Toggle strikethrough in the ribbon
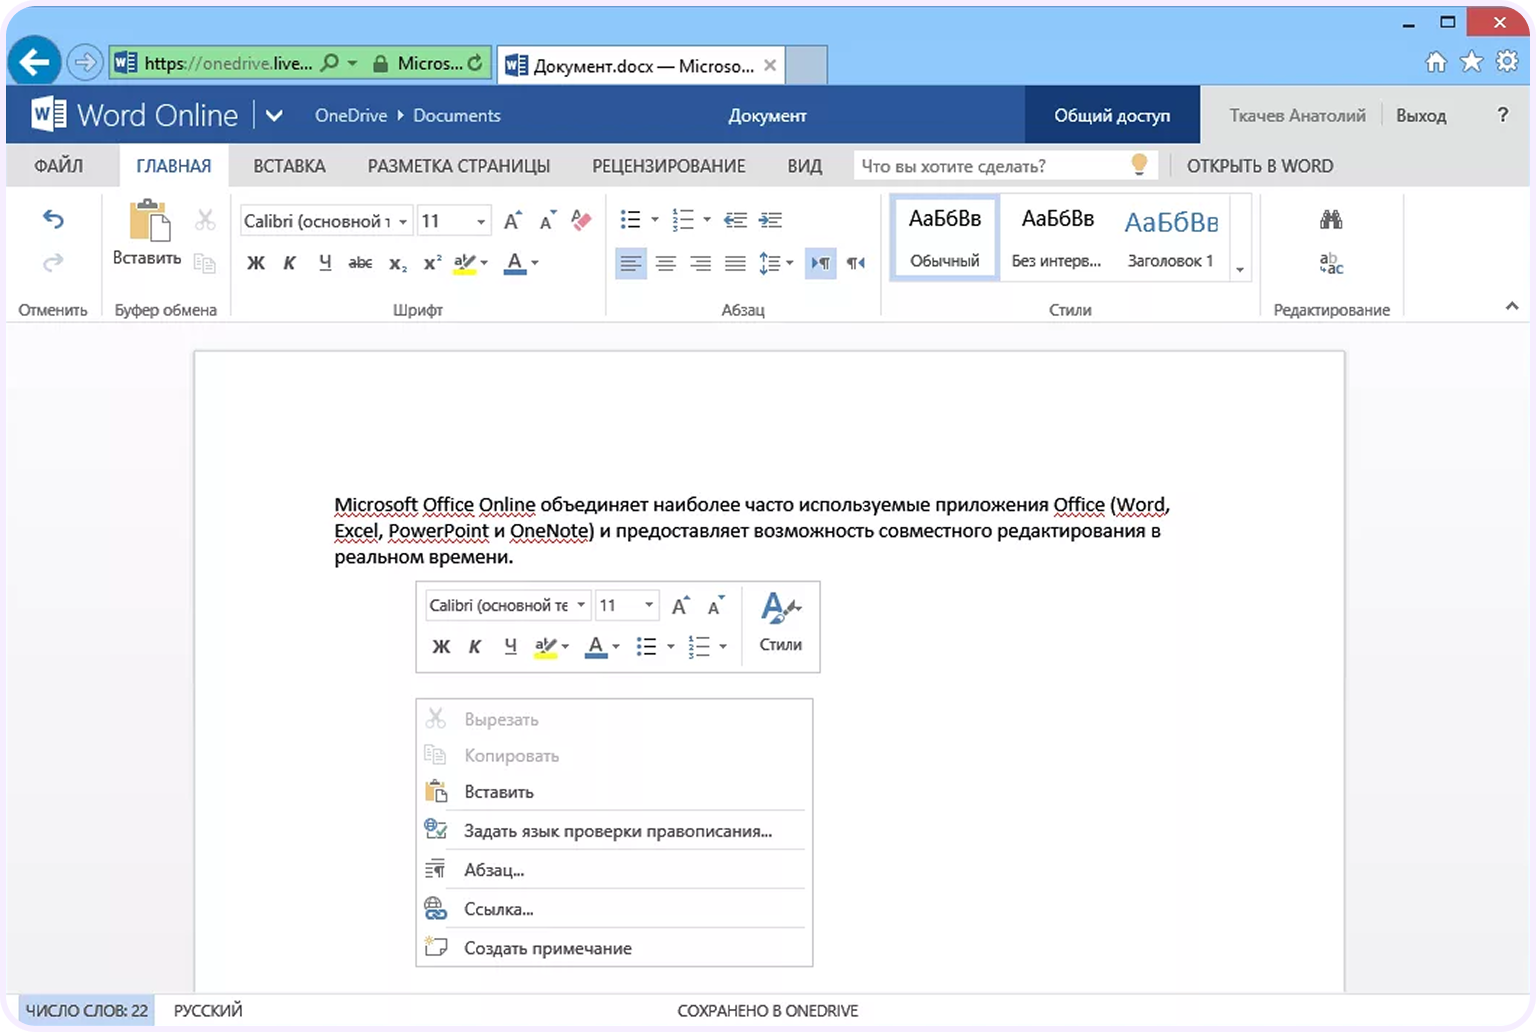 [360, 263]
